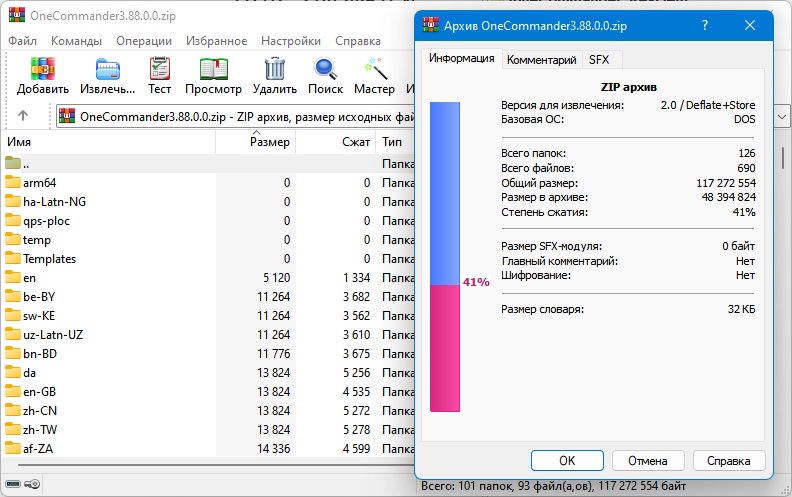Screen dimensions: 792x497
Task: Click the key password icon in status bar
Action: (x=32, y=484)
